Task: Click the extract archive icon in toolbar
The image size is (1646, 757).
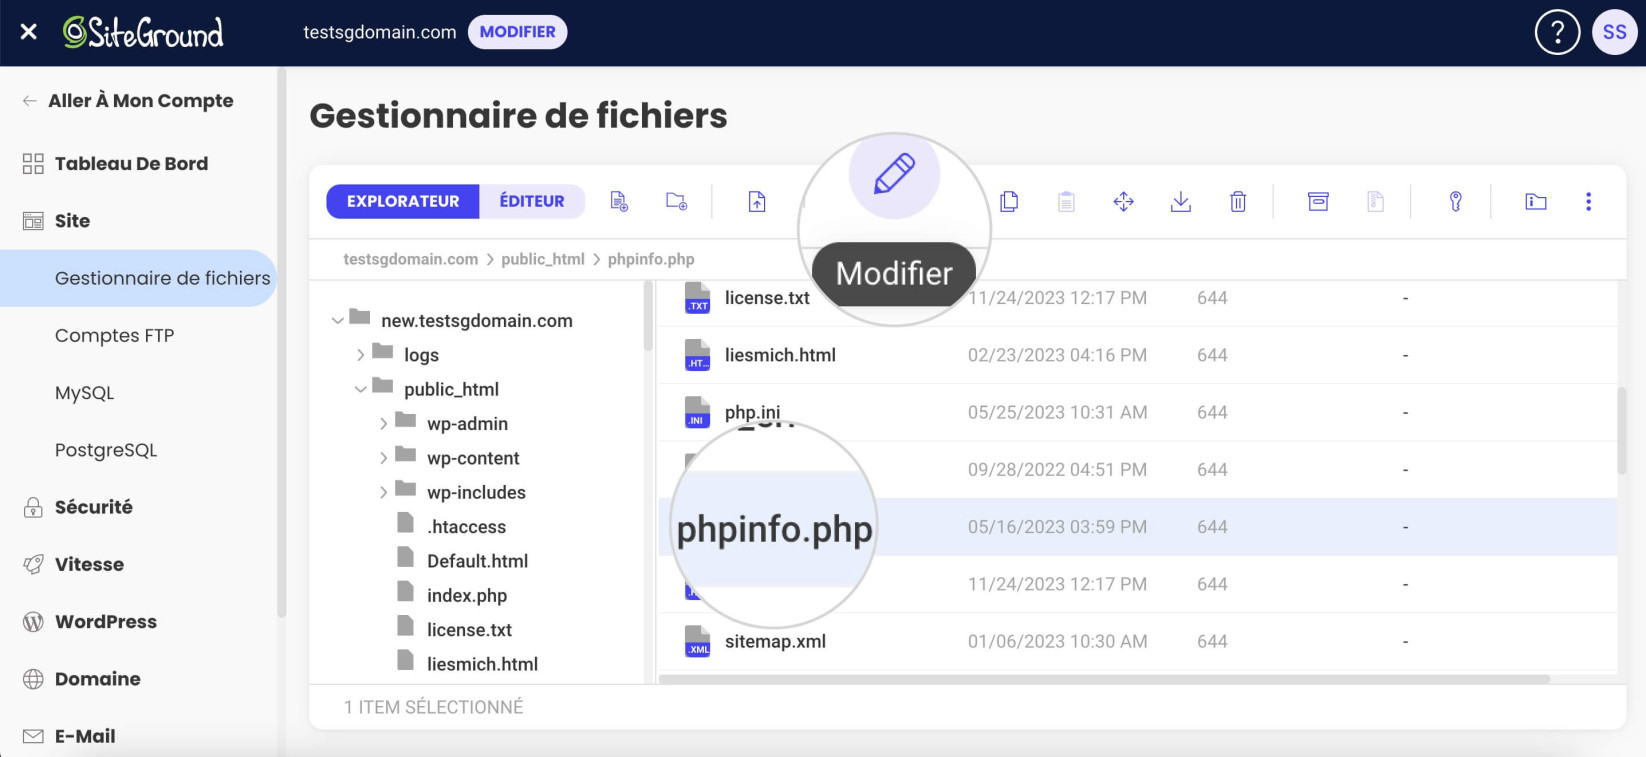Action: point(1375,202)
